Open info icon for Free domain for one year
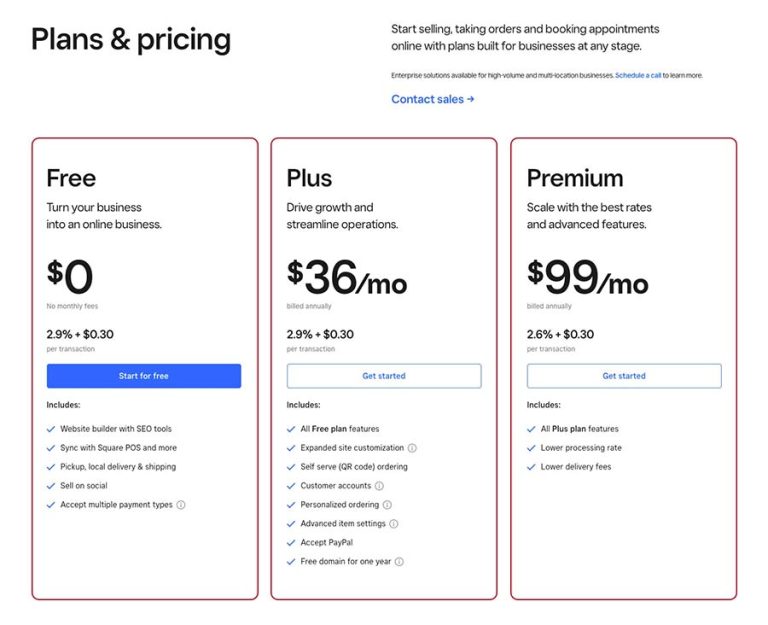The height and width of the screenshot is (625, 768). (x=399, y=562)
